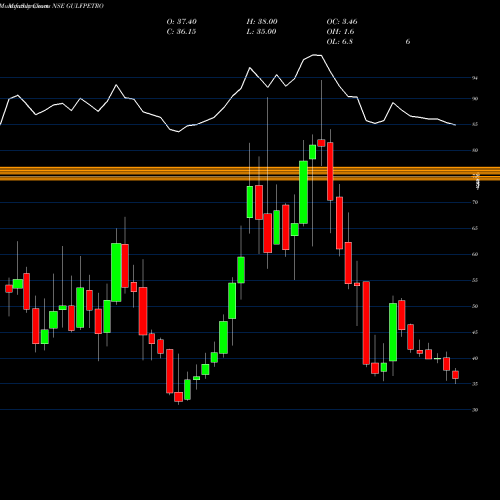This screenshot has width=500, height=500.
Task: Click the '55' price axis label
Action: click(x=475, y=280)
